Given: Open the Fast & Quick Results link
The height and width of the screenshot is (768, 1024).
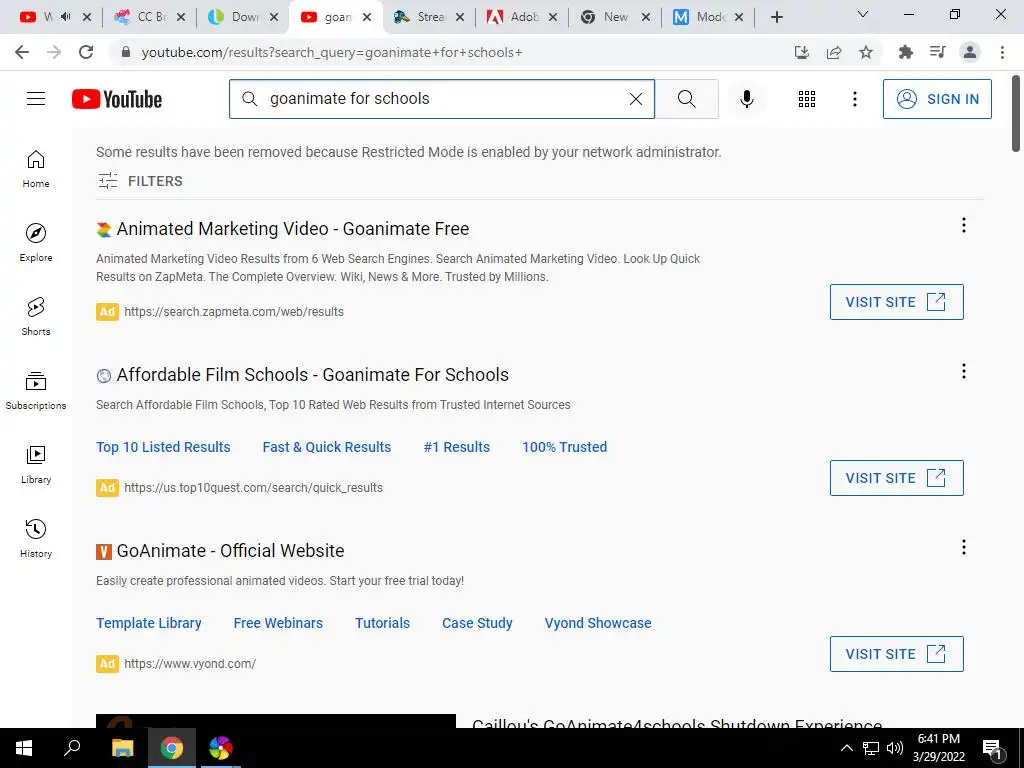Looking at the screenshot, I should pos(327,447).
